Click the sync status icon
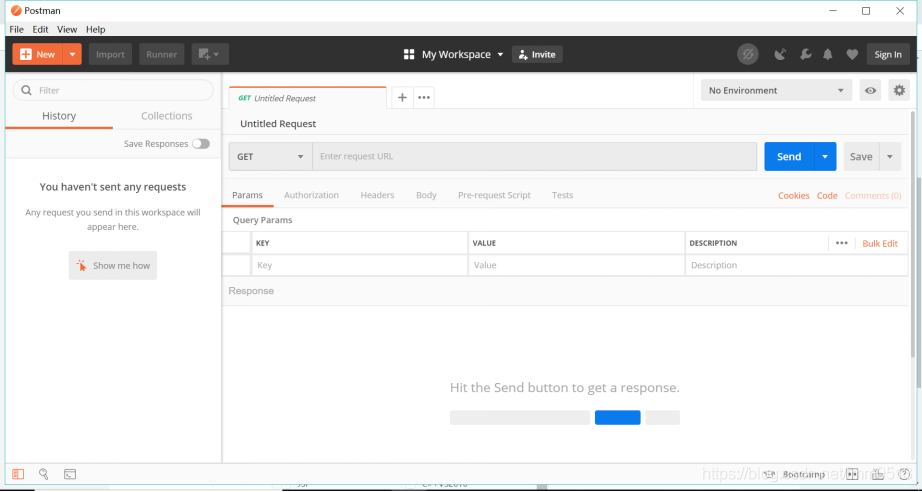Screen dimensions: 922x492 [x=747, y=54]
